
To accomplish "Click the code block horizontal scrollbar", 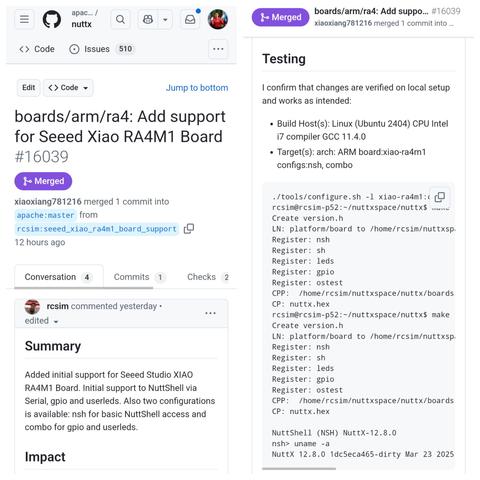I will click(x=299, y=468).
